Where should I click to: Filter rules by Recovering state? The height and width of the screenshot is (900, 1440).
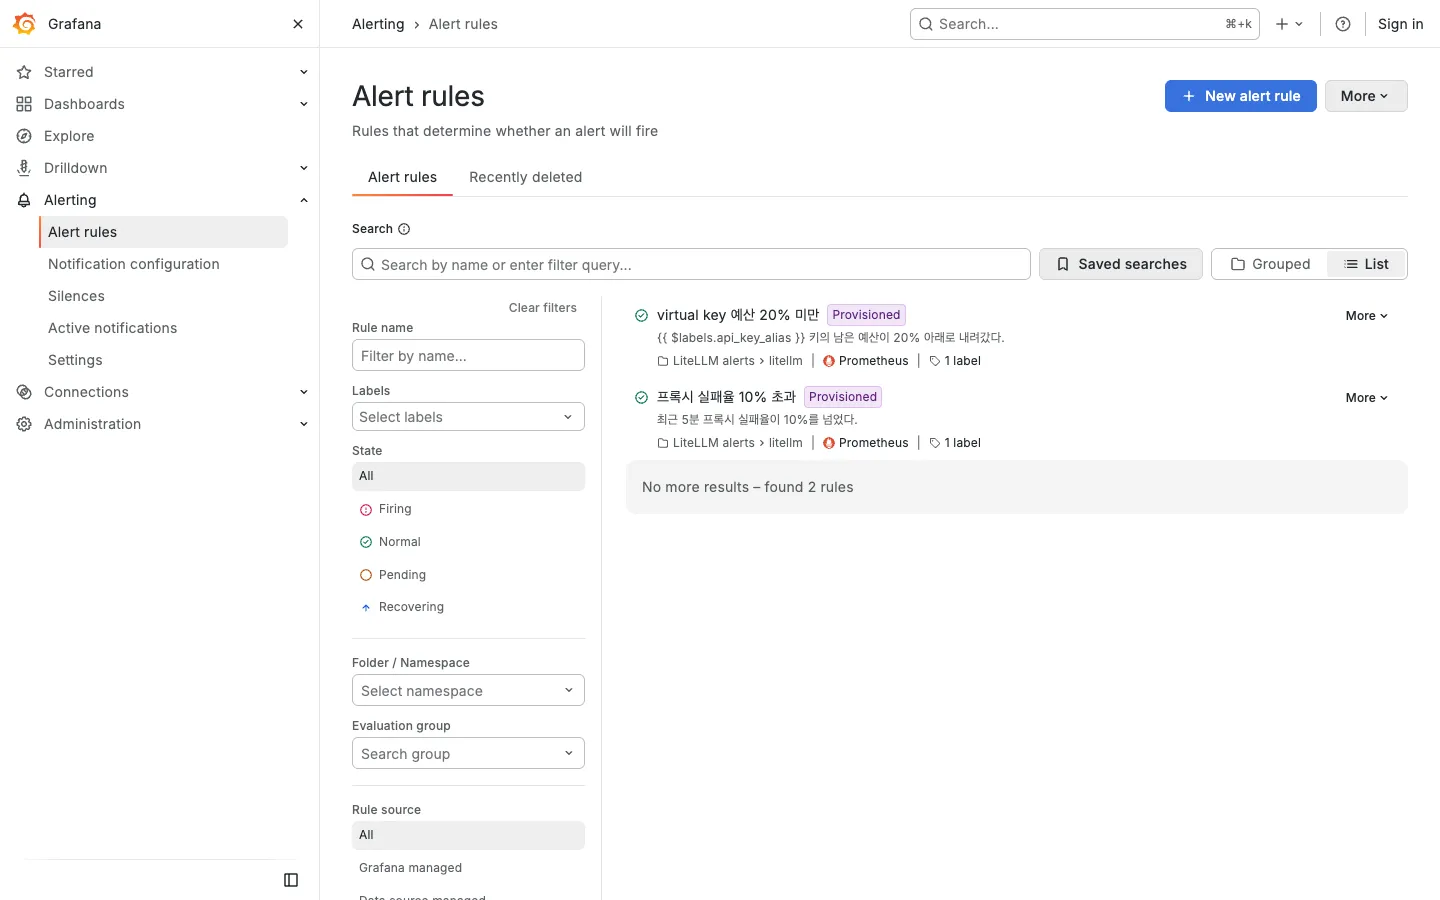tap(468, 607)
